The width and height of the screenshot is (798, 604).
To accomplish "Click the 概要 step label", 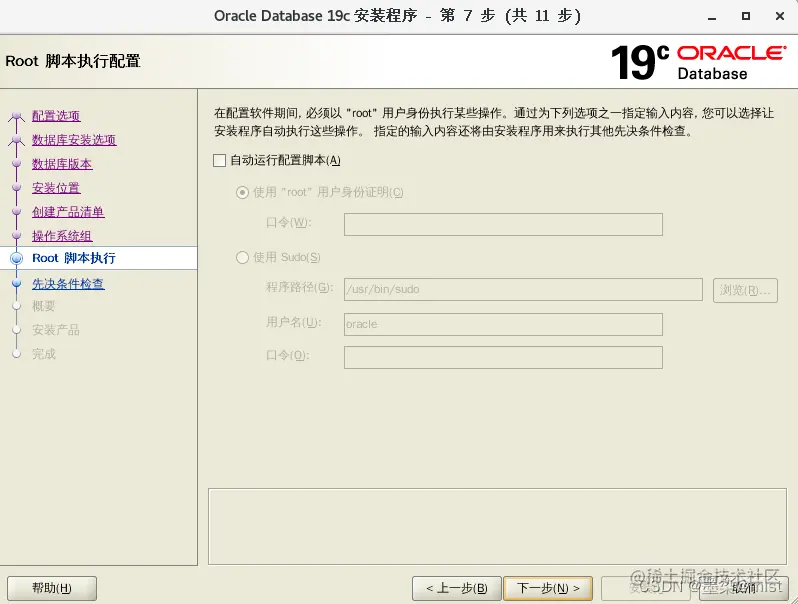I will pos(43,306).
